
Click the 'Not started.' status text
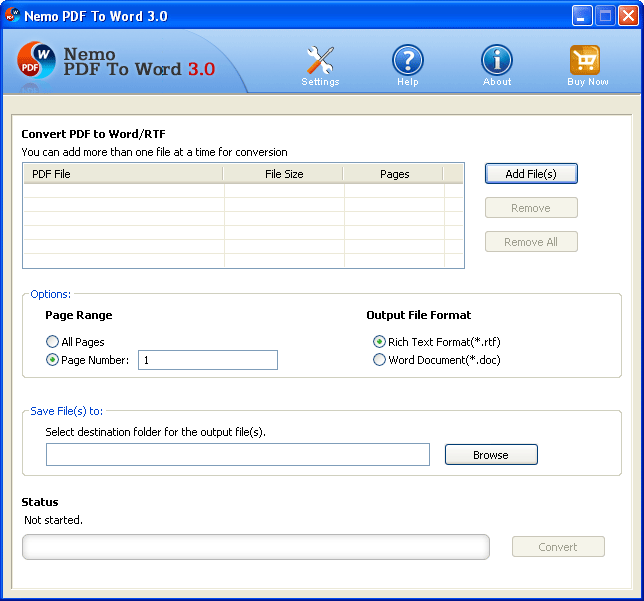pyautogui.click(x=53, y=520)
